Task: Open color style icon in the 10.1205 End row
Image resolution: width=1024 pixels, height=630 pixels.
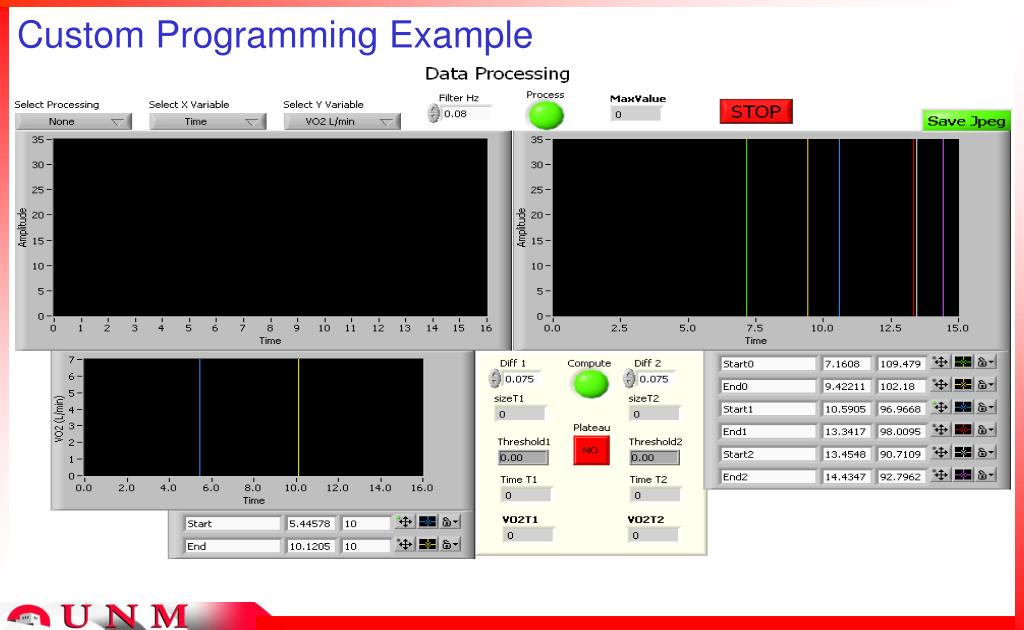Action: [427, 544]
